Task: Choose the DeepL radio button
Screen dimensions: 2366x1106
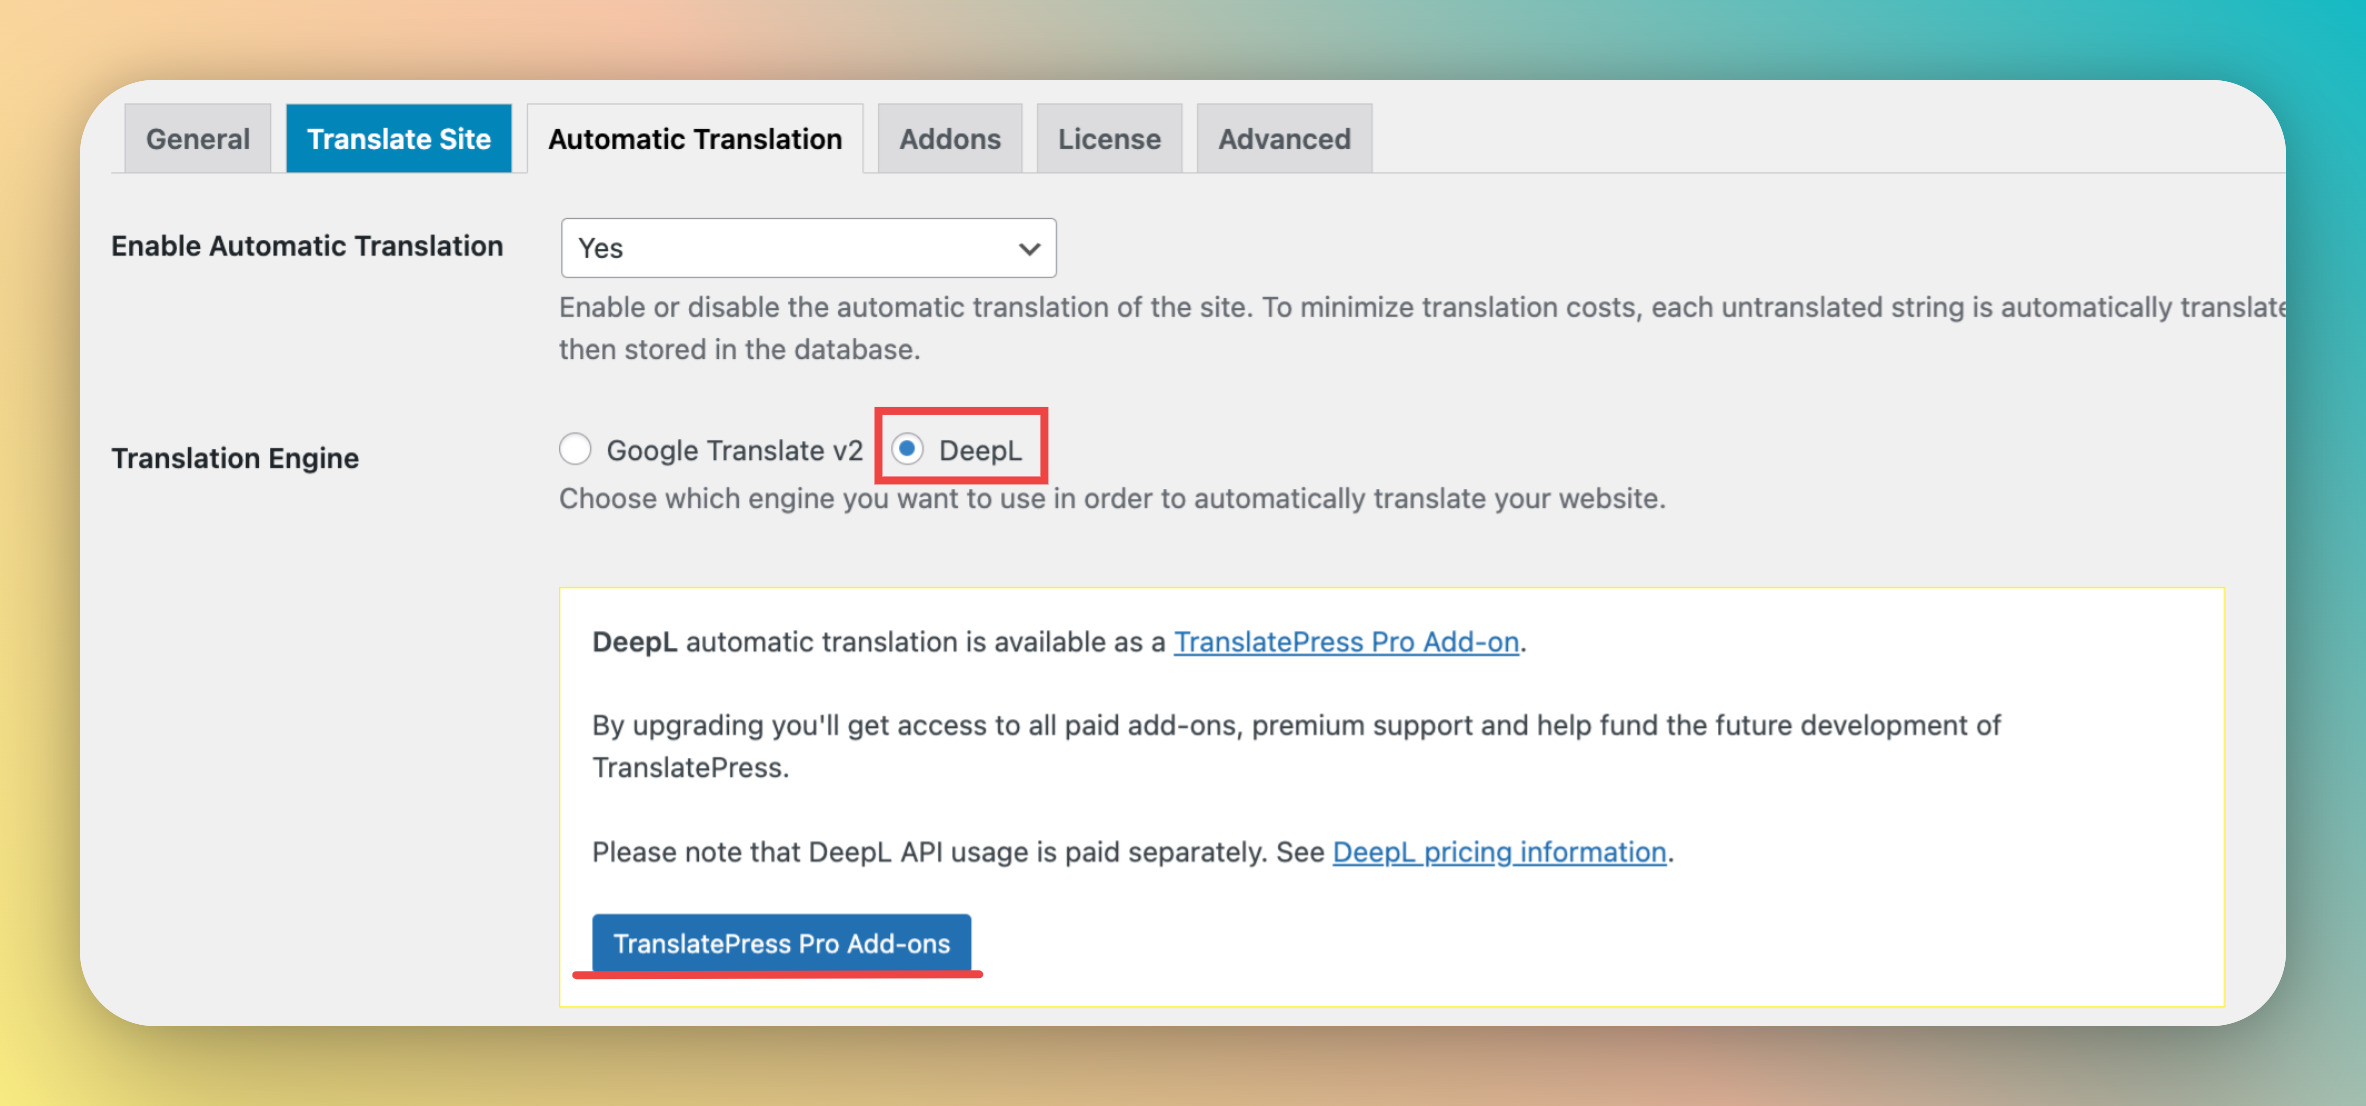Action: pos(908,449)
